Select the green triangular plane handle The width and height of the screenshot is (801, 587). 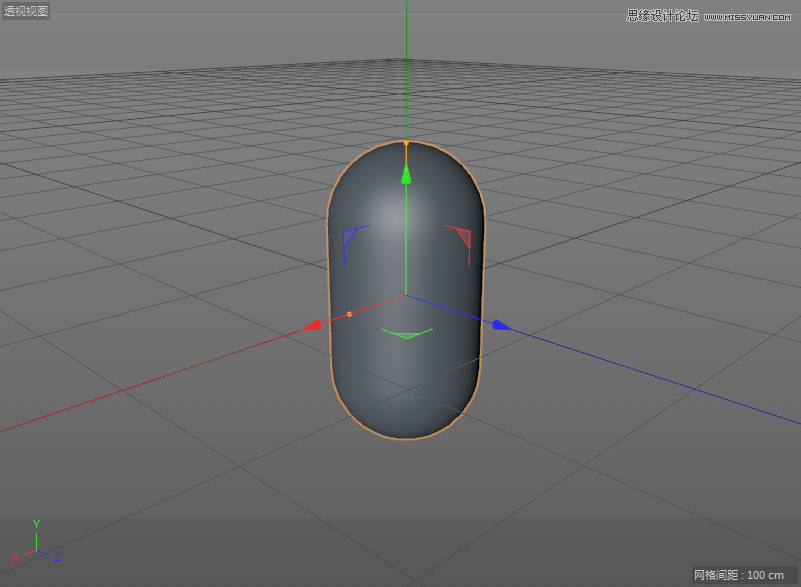pyautogui.click(x=407, y=332)
